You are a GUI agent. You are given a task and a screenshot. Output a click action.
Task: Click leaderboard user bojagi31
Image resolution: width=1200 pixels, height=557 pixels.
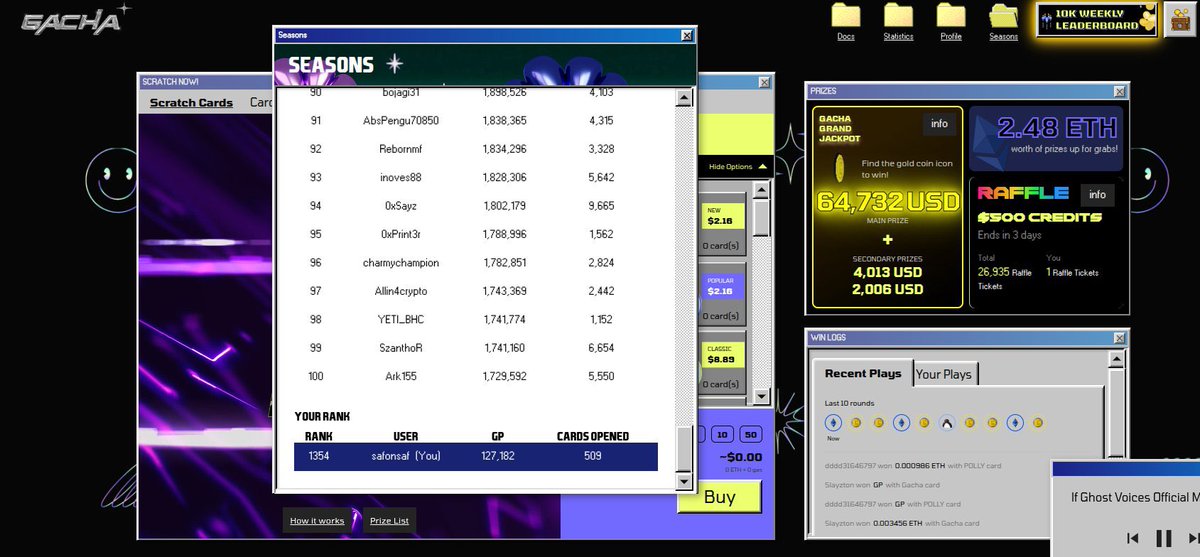400,92
